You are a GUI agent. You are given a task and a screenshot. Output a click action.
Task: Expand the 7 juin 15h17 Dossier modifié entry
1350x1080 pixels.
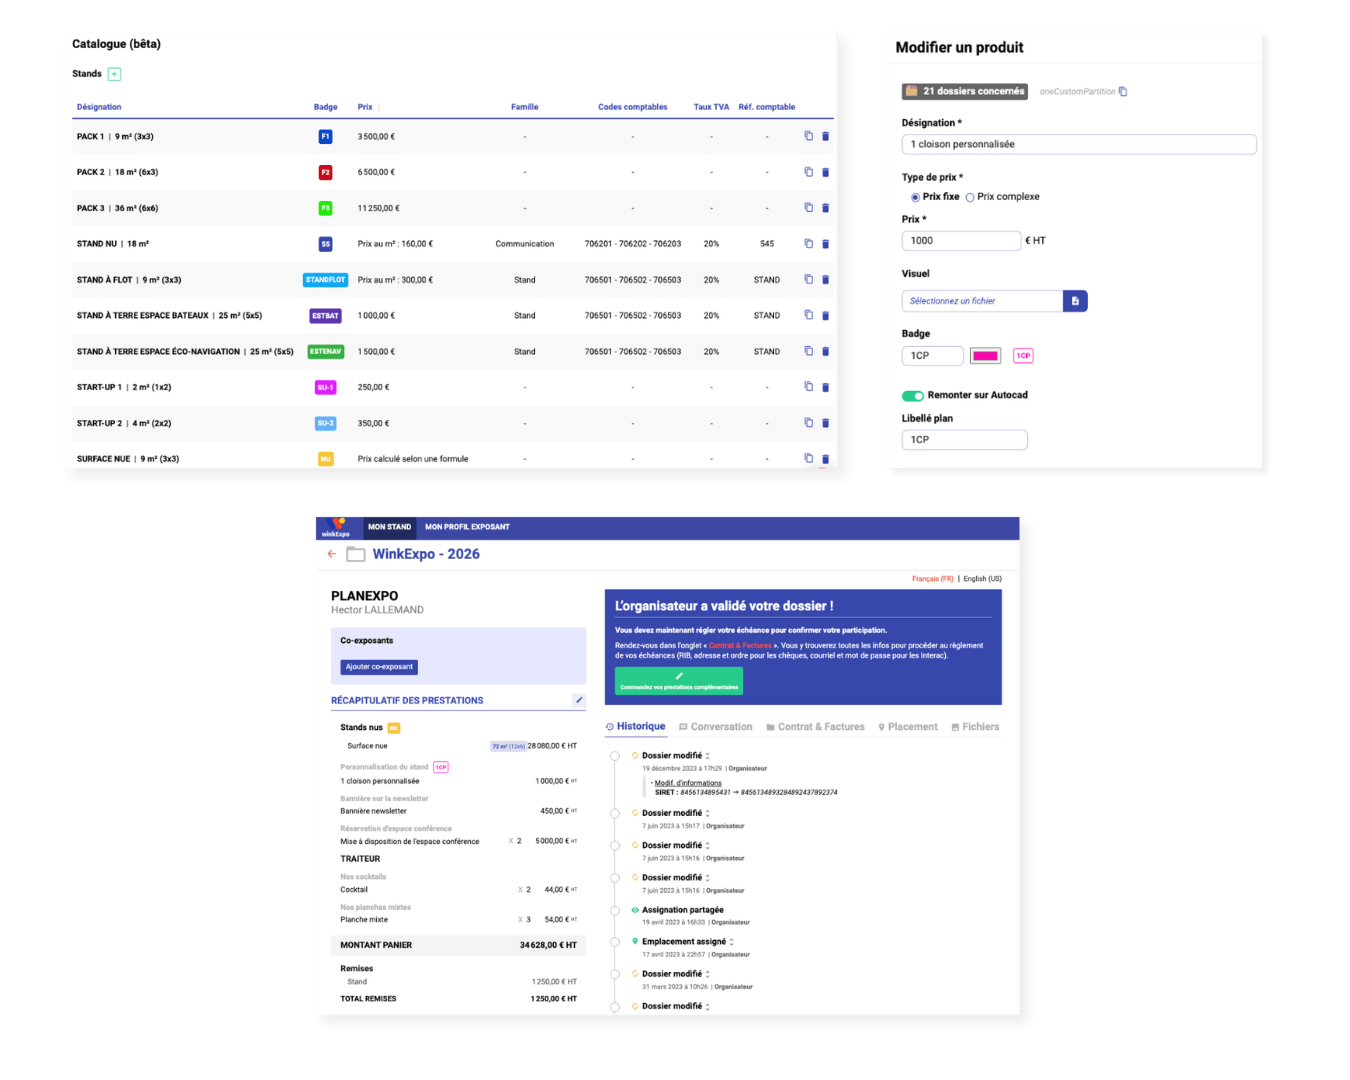click(x=707, y=813)
